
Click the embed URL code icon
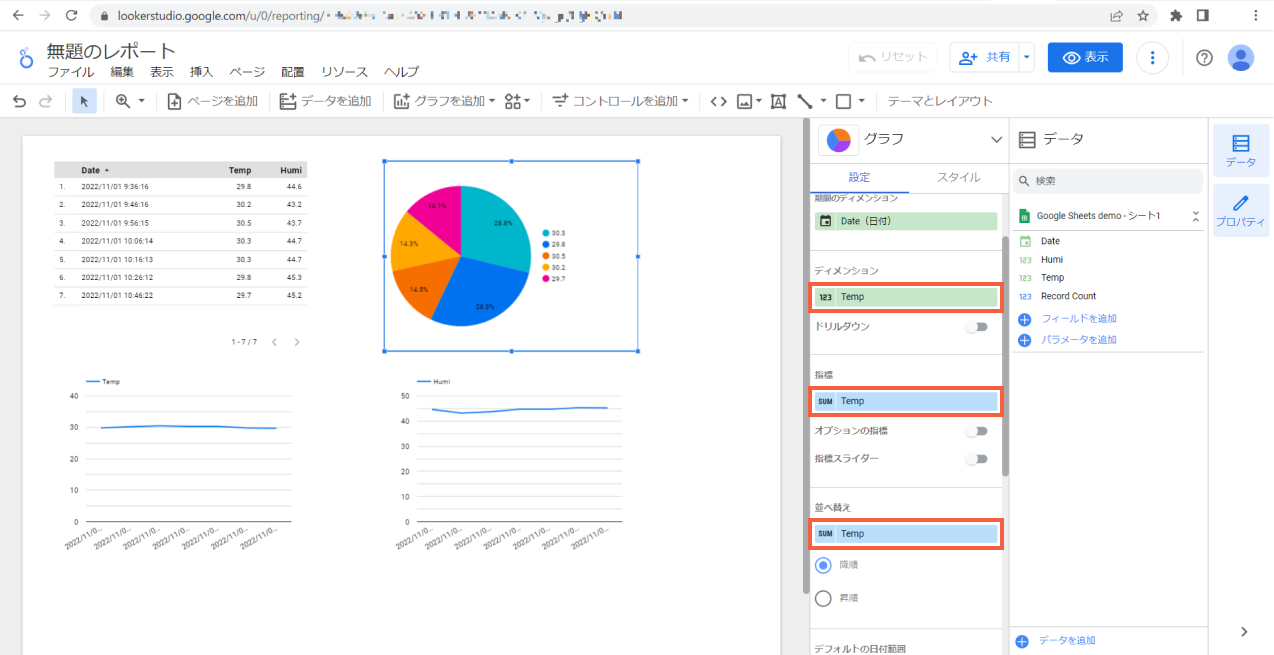(718, 101)
